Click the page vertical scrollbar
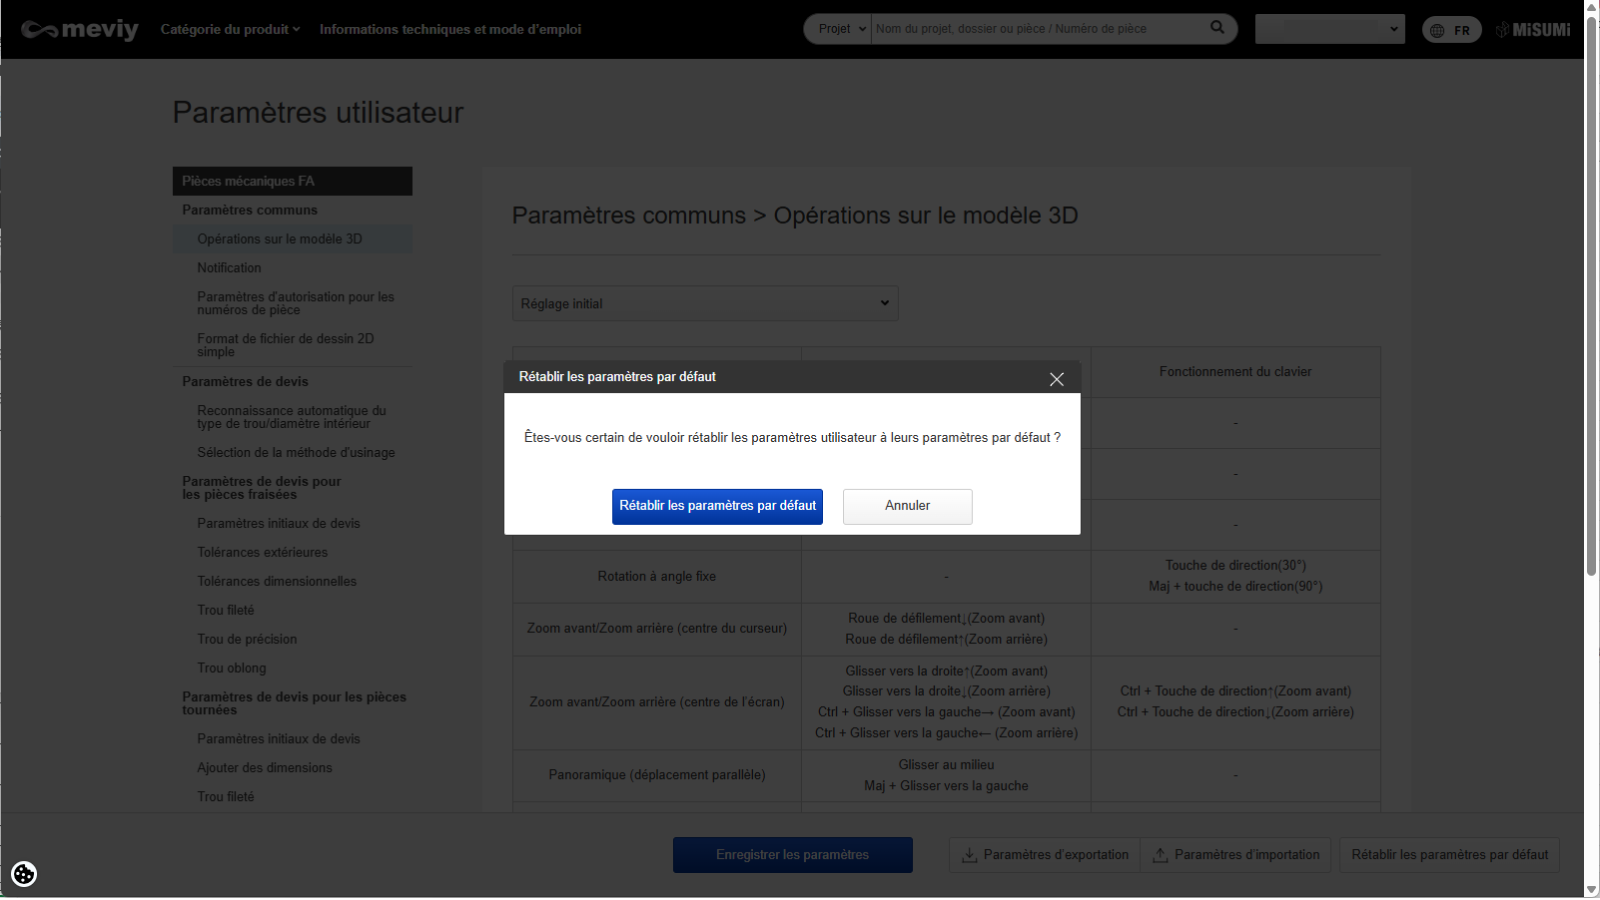This screenshot has width=1600, height=900. (1591, 300)
